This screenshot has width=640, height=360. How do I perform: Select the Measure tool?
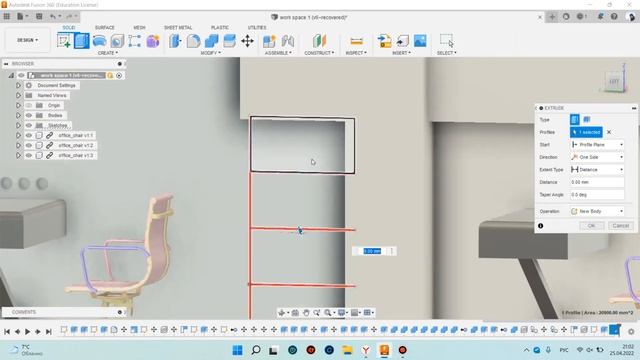[x=356, y=41]
